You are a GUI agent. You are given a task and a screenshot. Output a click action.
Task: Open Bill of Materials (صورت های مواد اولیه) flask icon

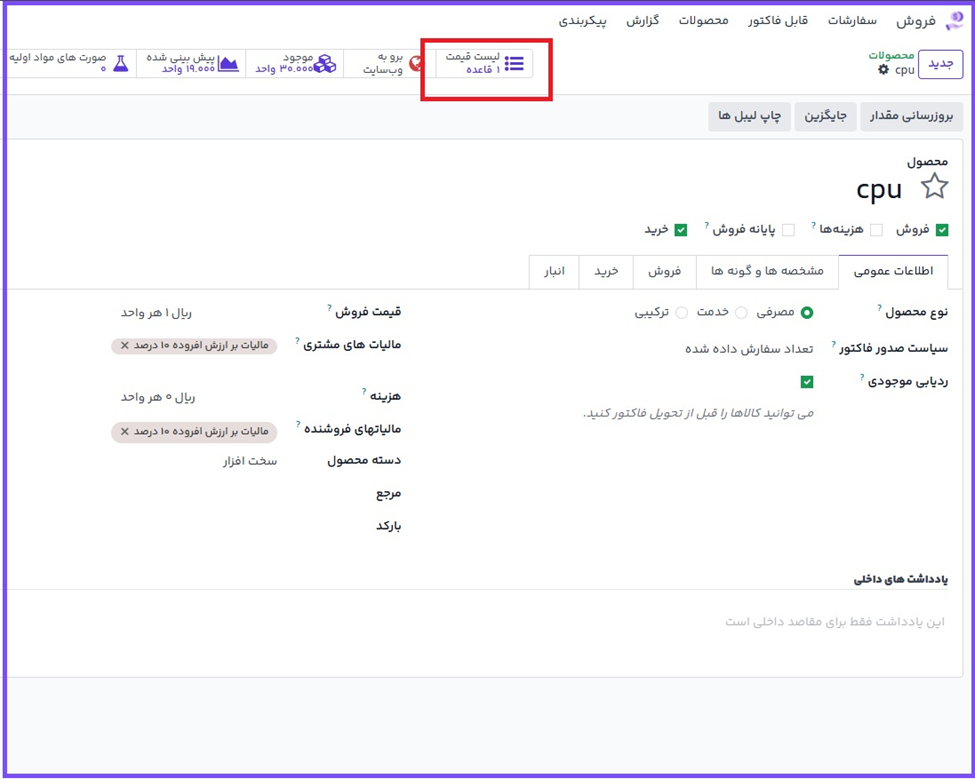120,64
